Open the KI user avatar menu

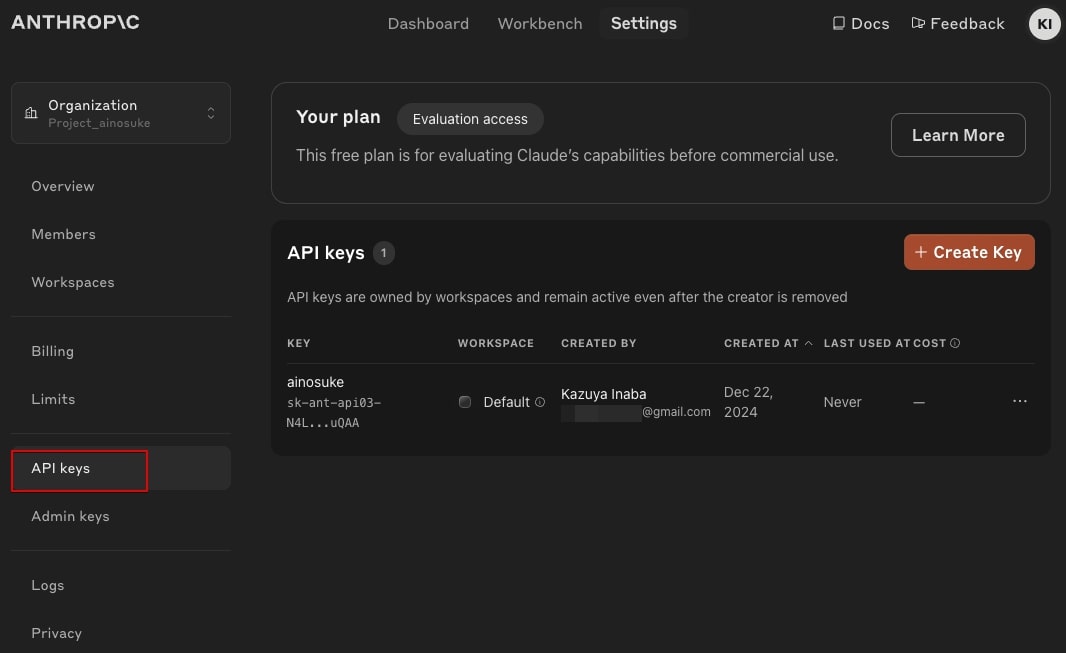coord(1044,24)
